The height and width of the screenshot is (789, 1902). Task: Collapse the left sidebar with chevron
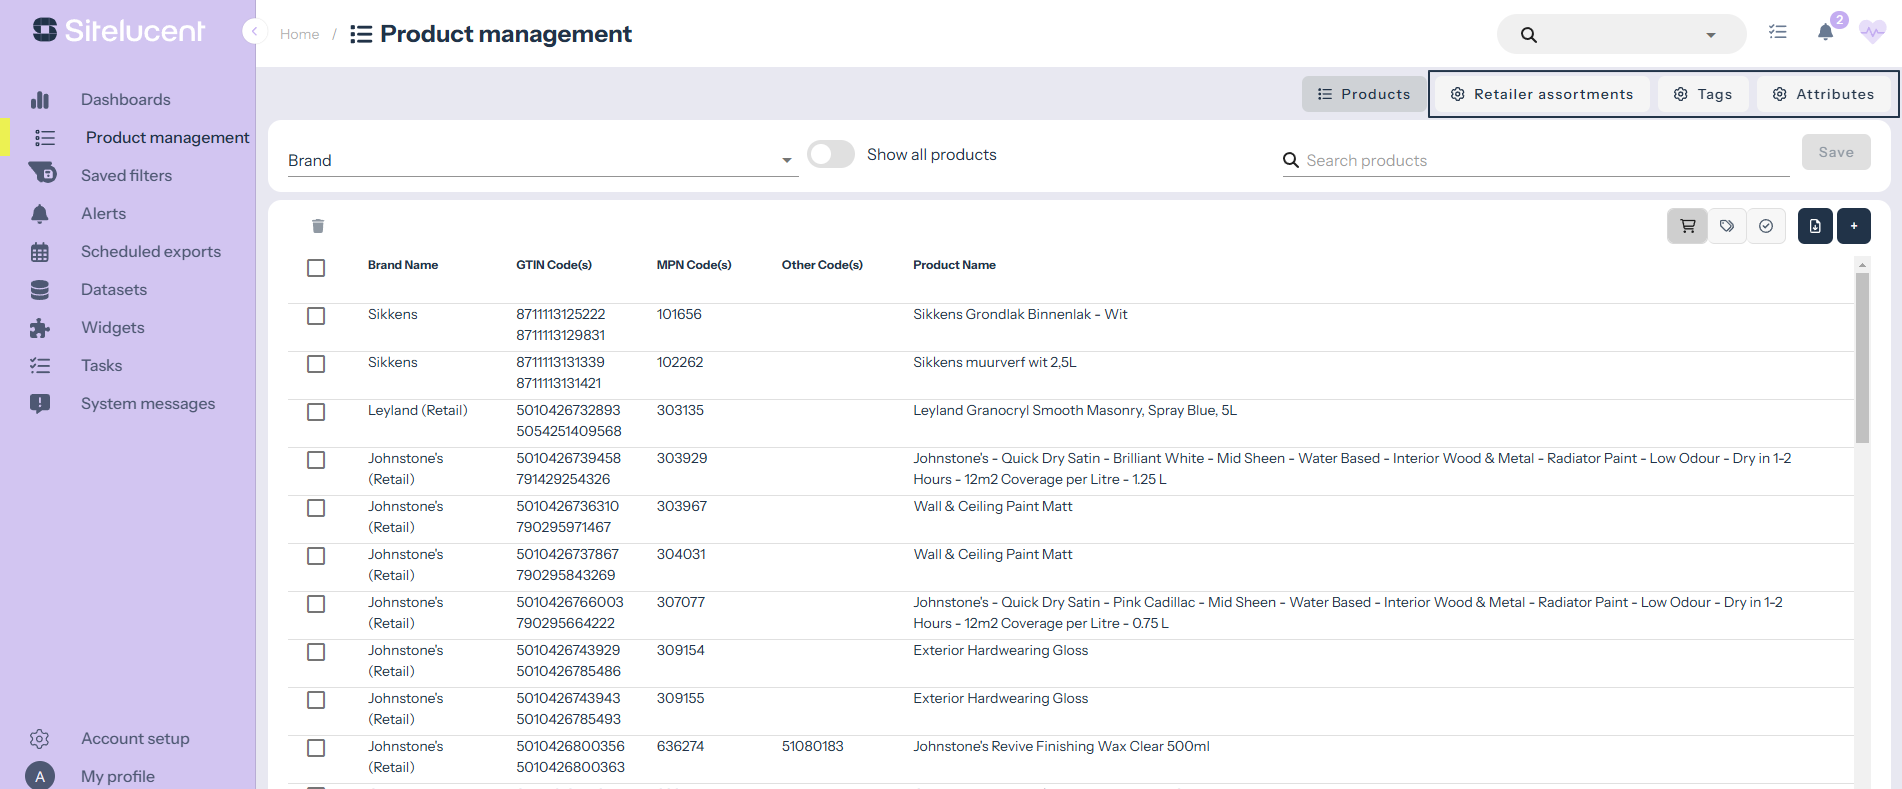(254, 32)
